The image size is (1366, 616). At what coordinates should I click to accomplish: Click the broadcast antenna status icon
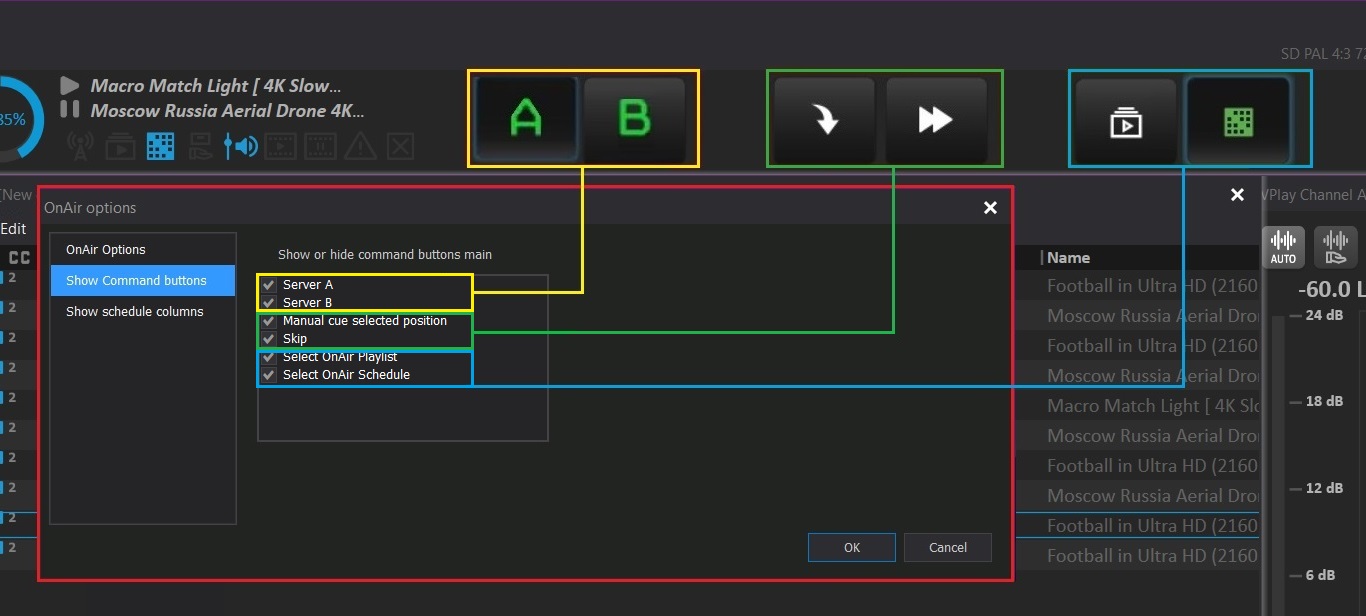tap(80, 147)
